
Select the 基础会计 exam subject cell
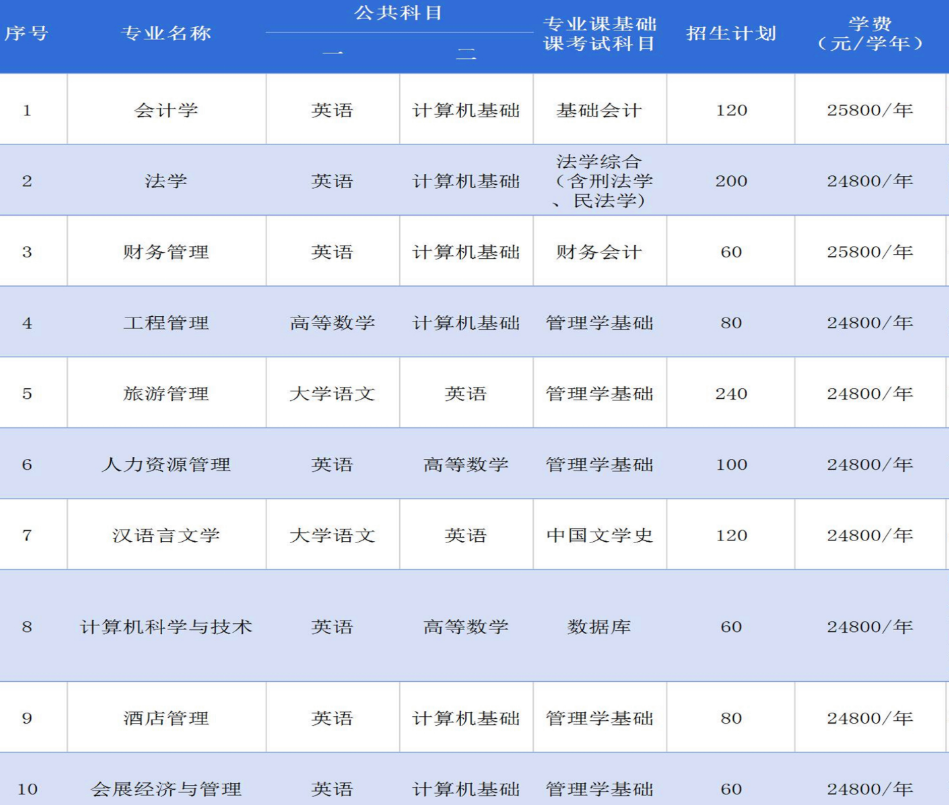599,110
